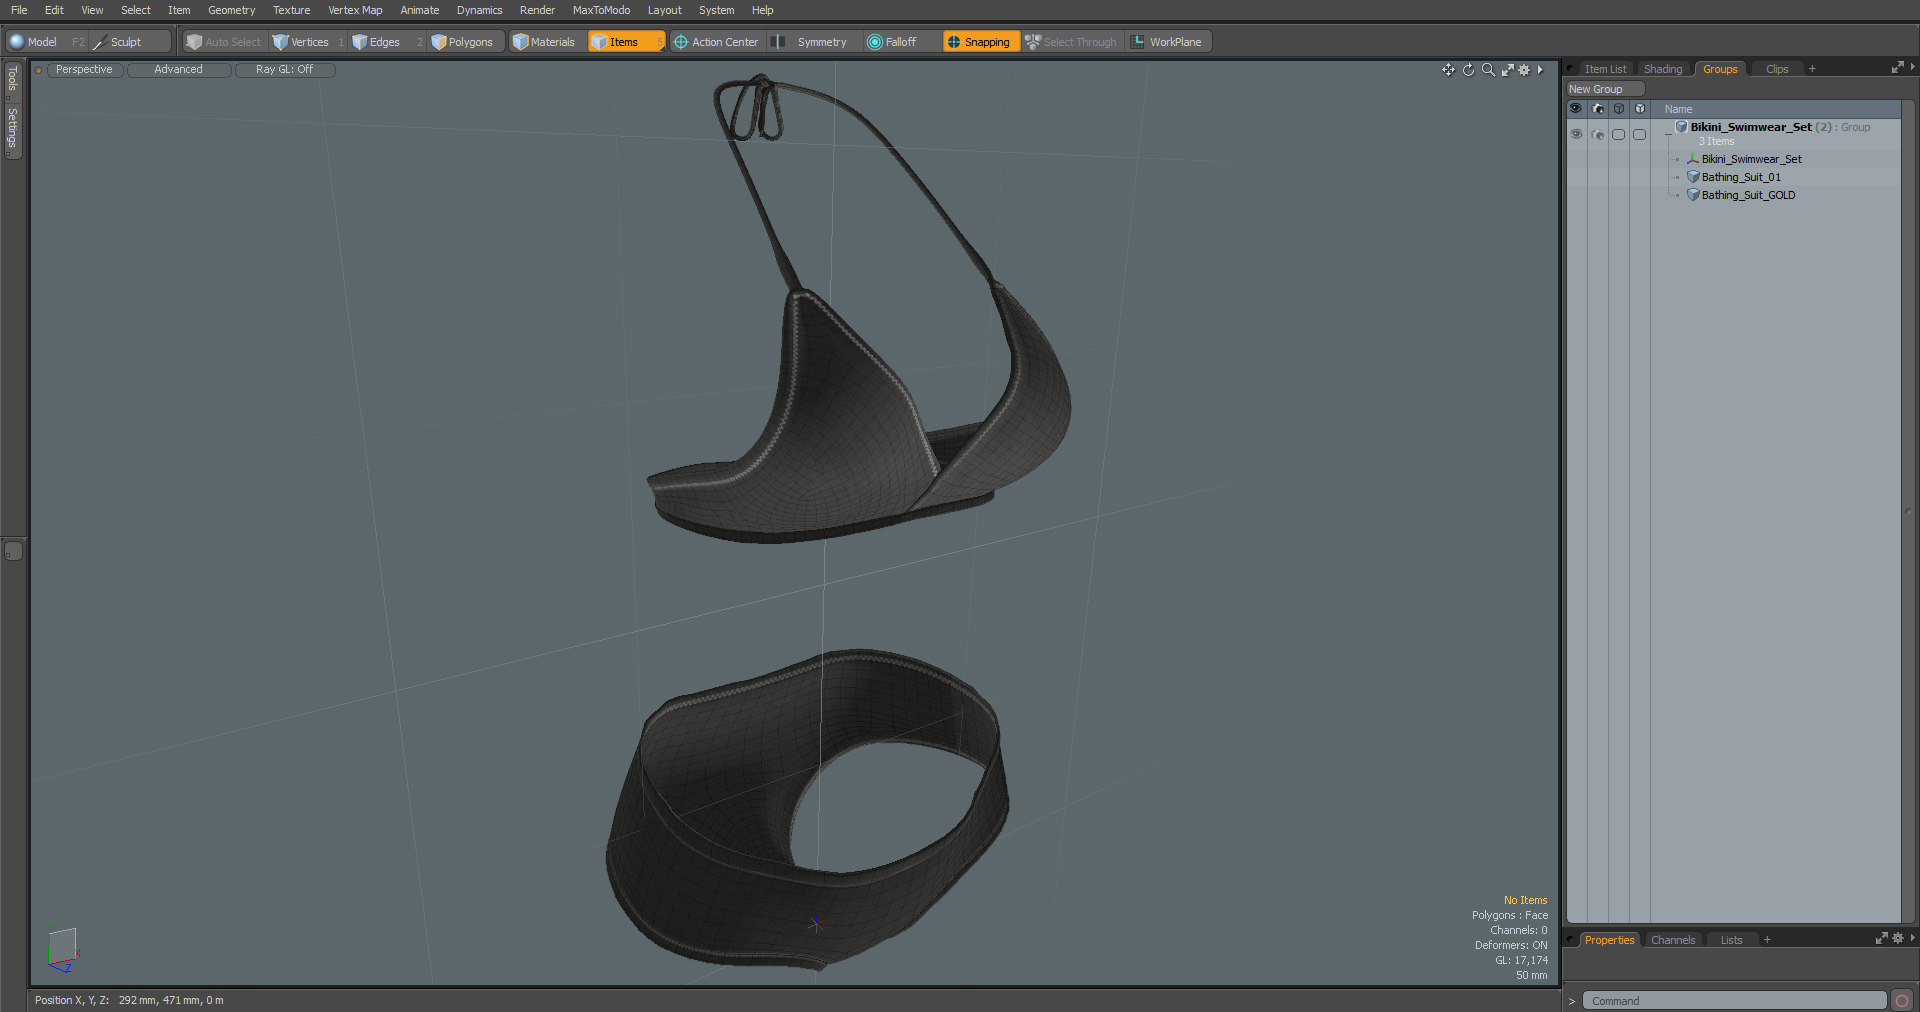Click the Auto Select button
The image size is (1920, 1012).
(x=224, y=42)
